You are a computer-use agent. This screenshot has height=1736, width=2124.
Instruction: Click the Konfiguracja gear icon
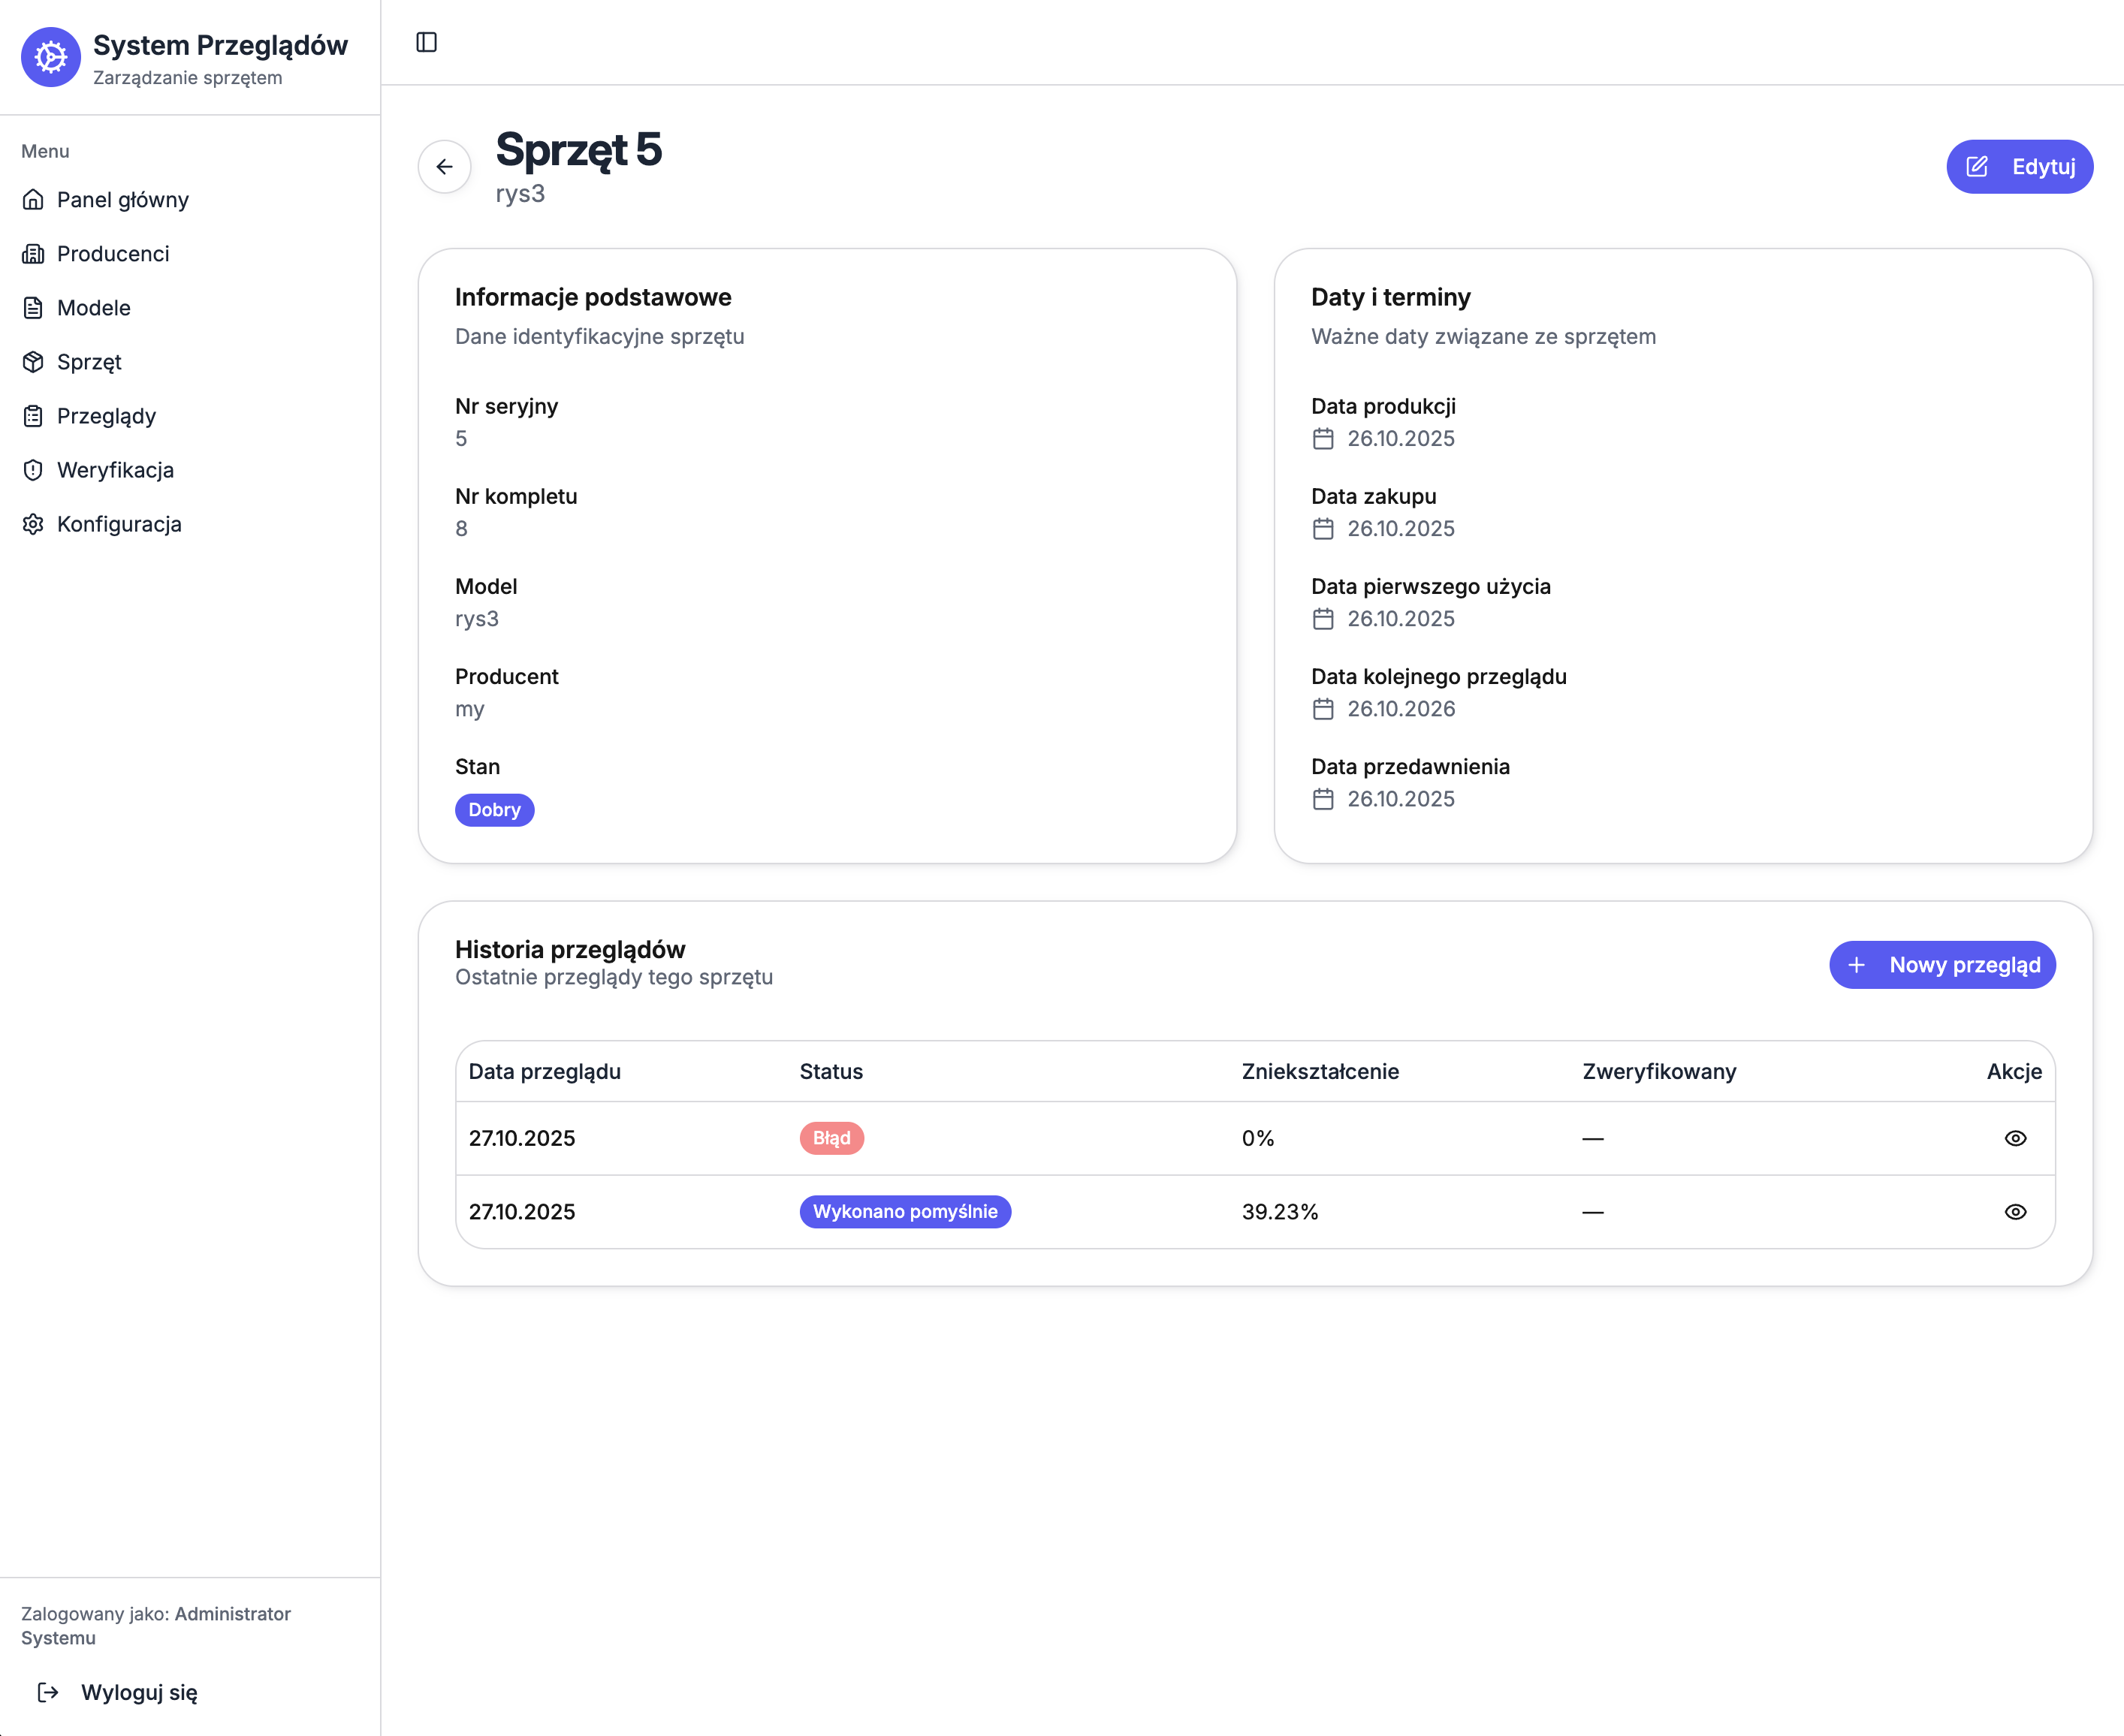[33, 524]
